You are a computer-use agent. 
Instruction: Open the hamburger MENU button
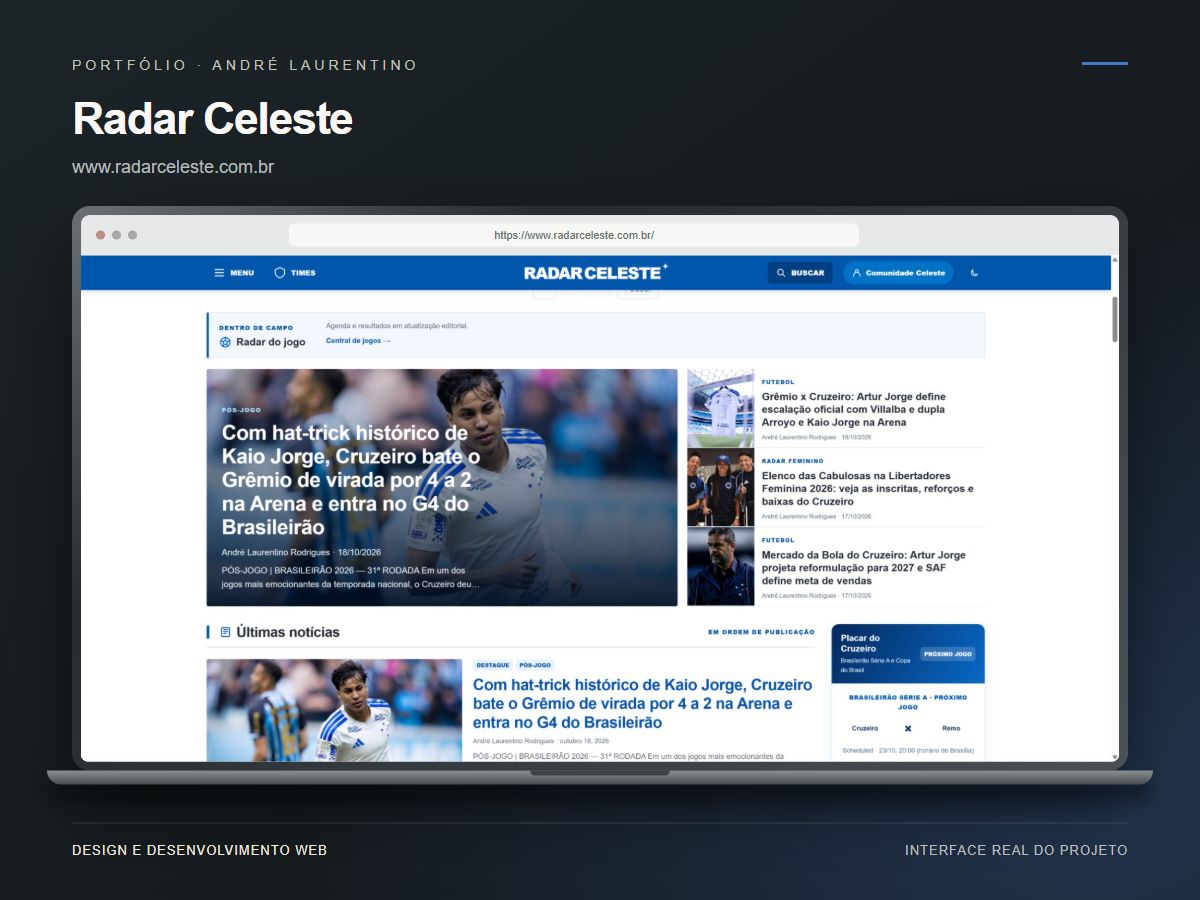(234, 273)
